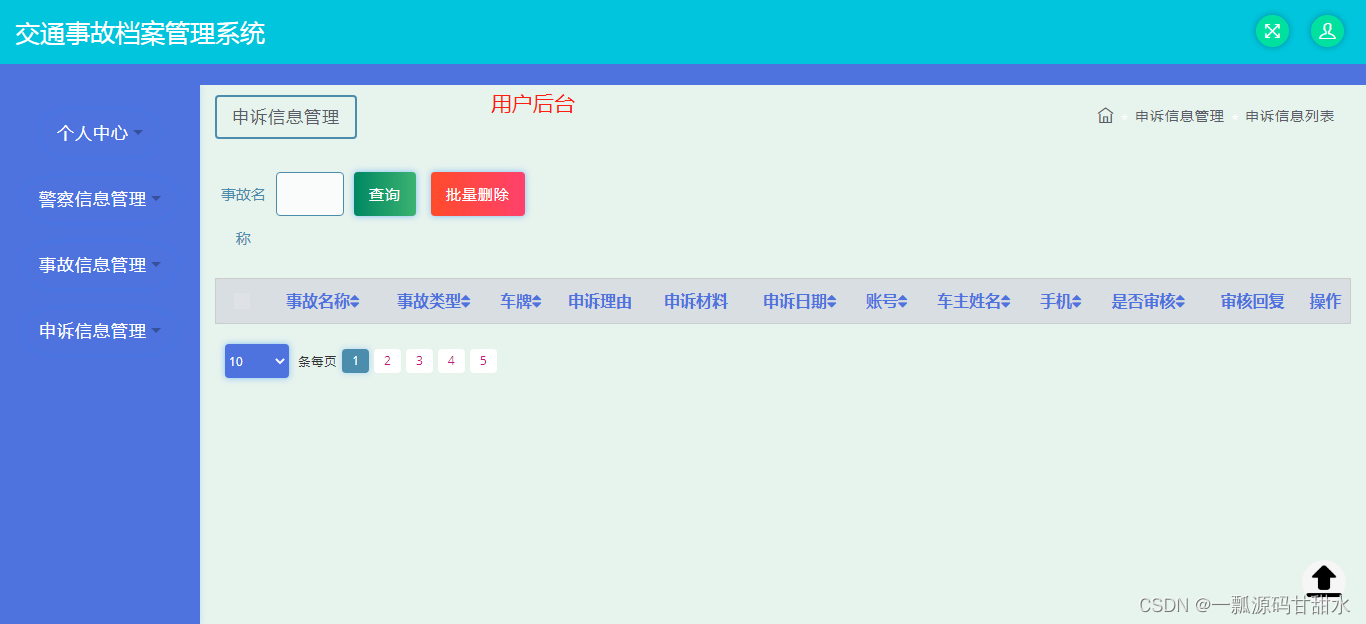This screenshot has height=624, width=1366.
Task: Click the home icon in breadcrumb
Action: [x=1105, y=116]
